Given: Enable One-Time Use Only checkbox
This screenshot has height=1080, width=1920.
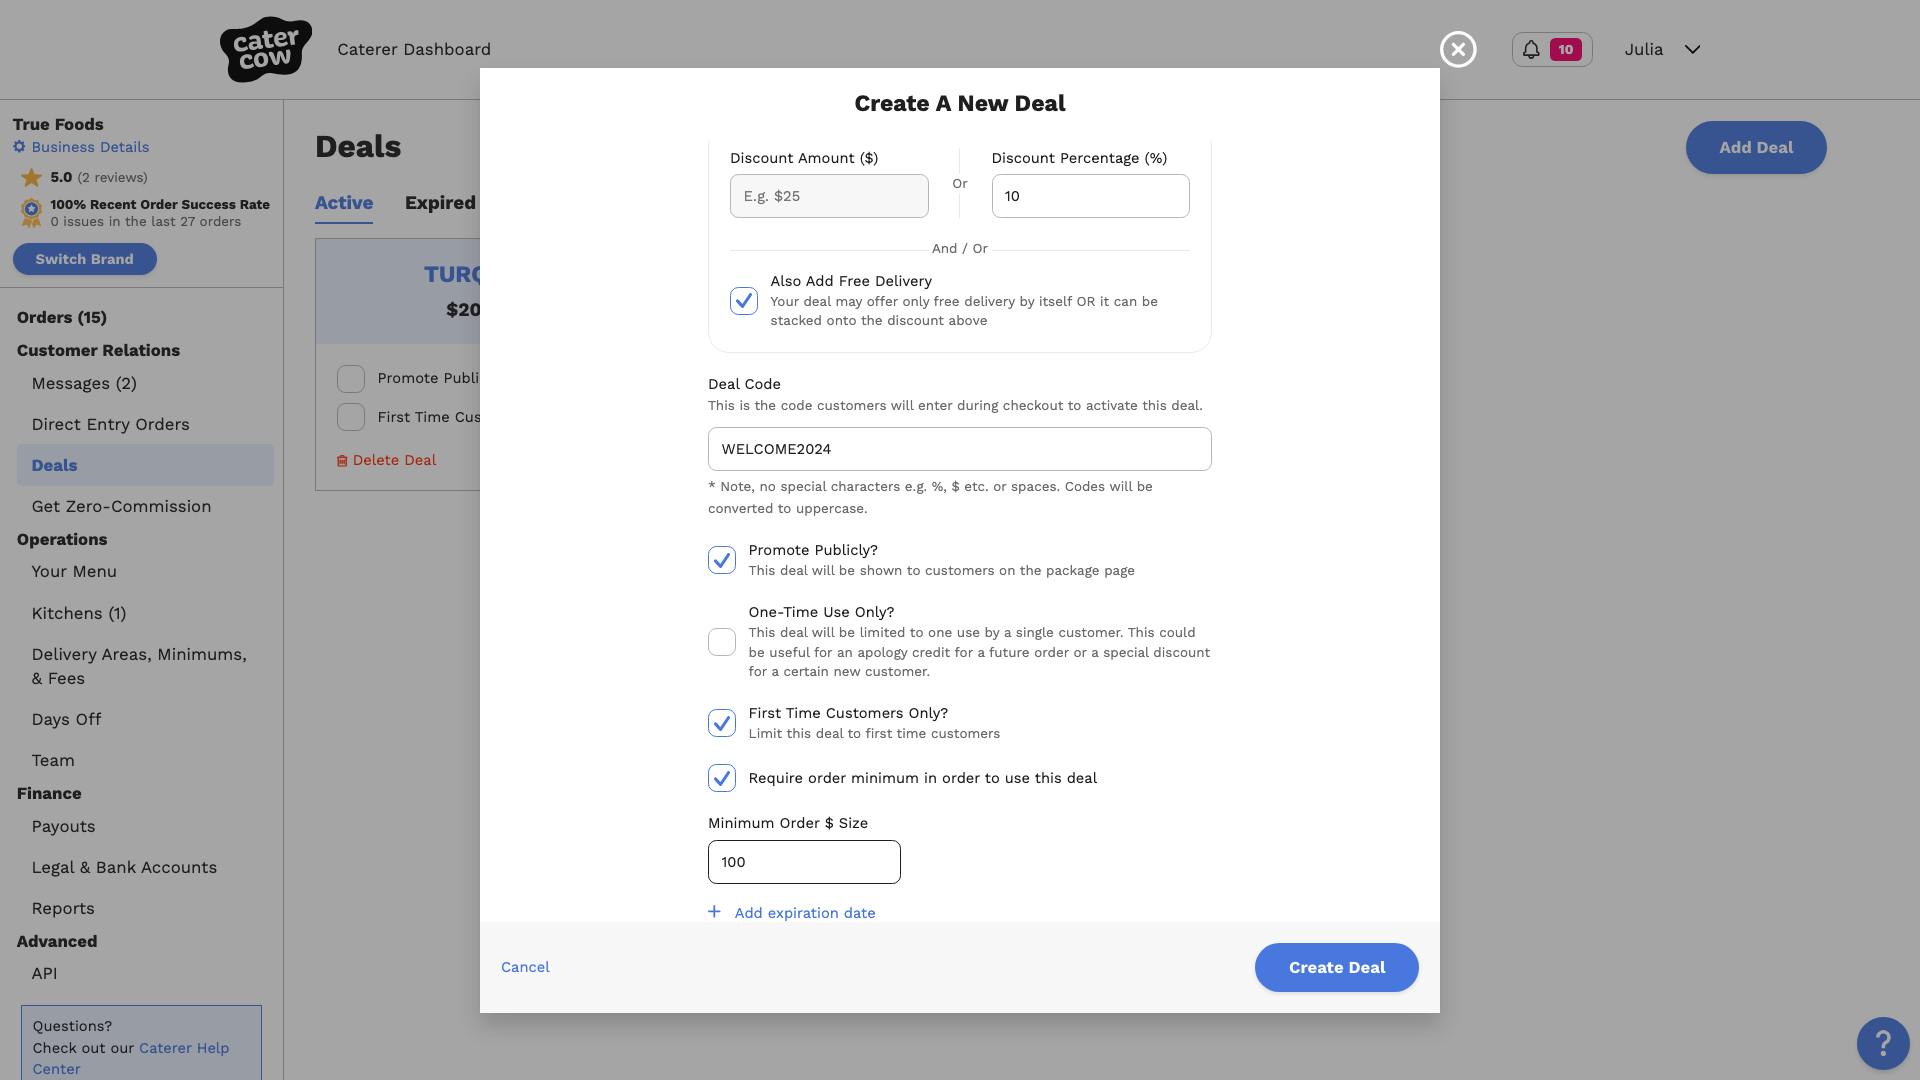Looking at the screenshot, I should (722, 642).
